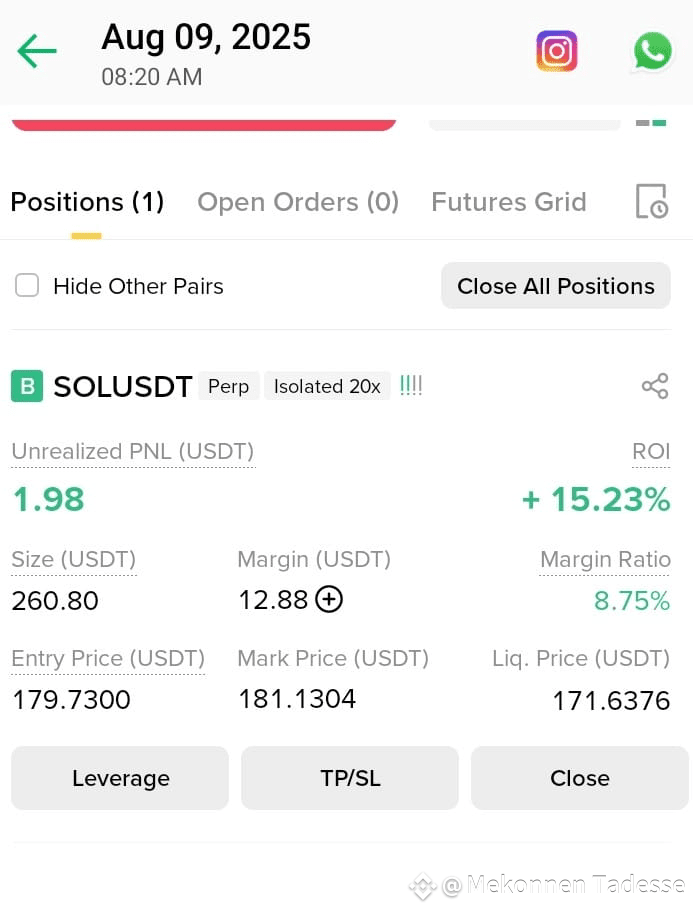
Task: Open the Instagram share icon
Action: [x=556, y=51]
